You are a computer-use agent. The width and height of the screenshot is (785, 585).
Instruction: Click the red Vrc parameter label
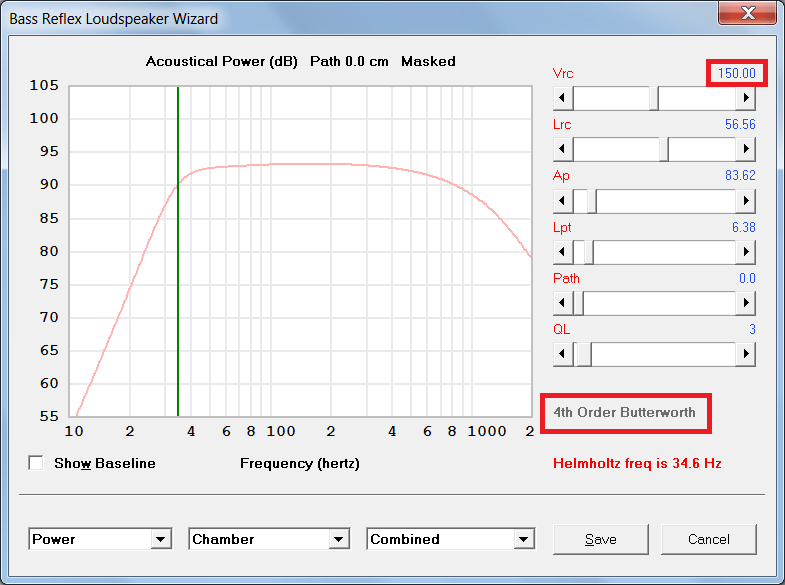(x=563, y=74)
